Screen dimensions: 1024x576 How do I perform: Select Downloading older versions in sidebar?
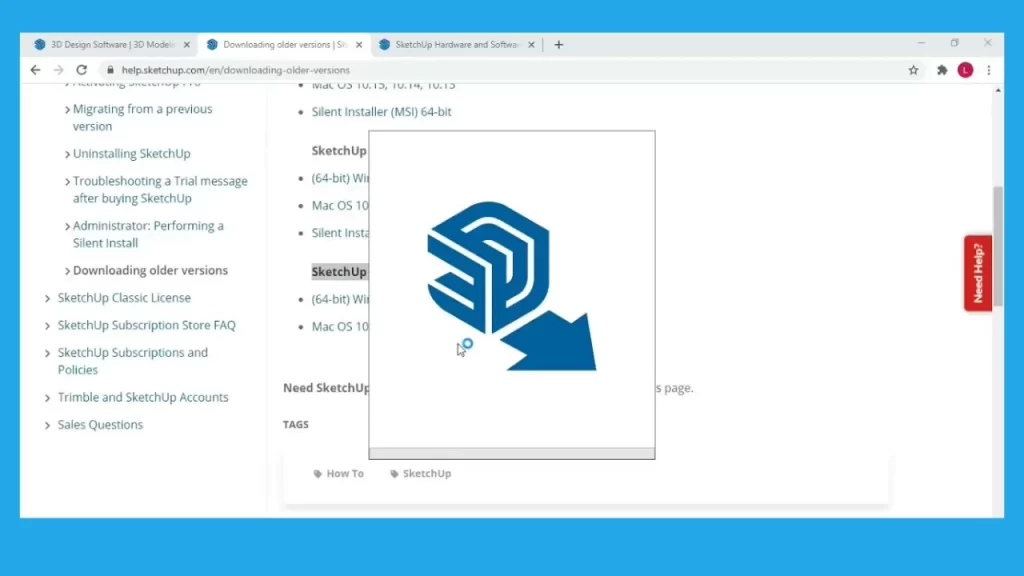coord(150,270)
